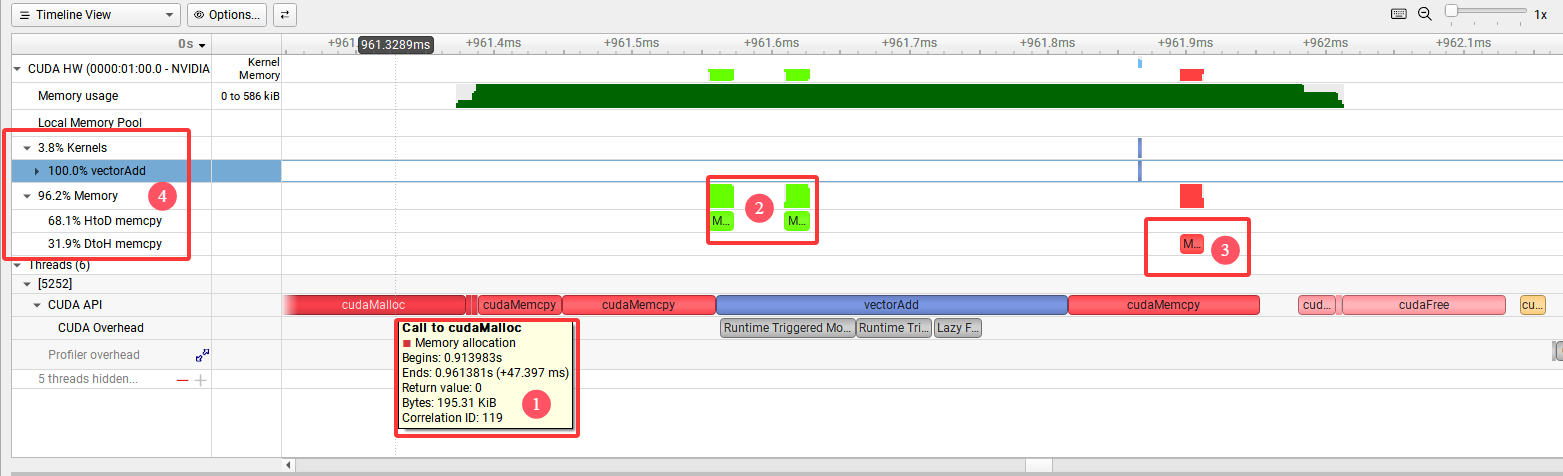Click the keyboard shortcuts icon
Viewport: 1563px width, 476px height.
[x=1398, y=14]
